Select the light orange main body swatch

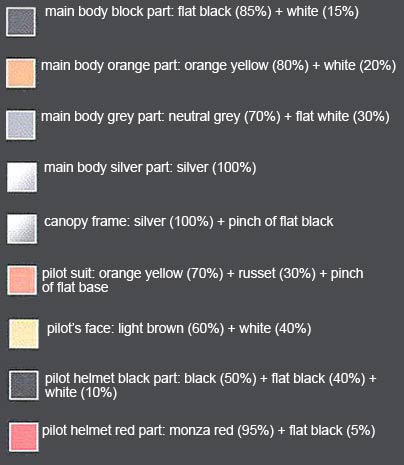click(21, 73)
